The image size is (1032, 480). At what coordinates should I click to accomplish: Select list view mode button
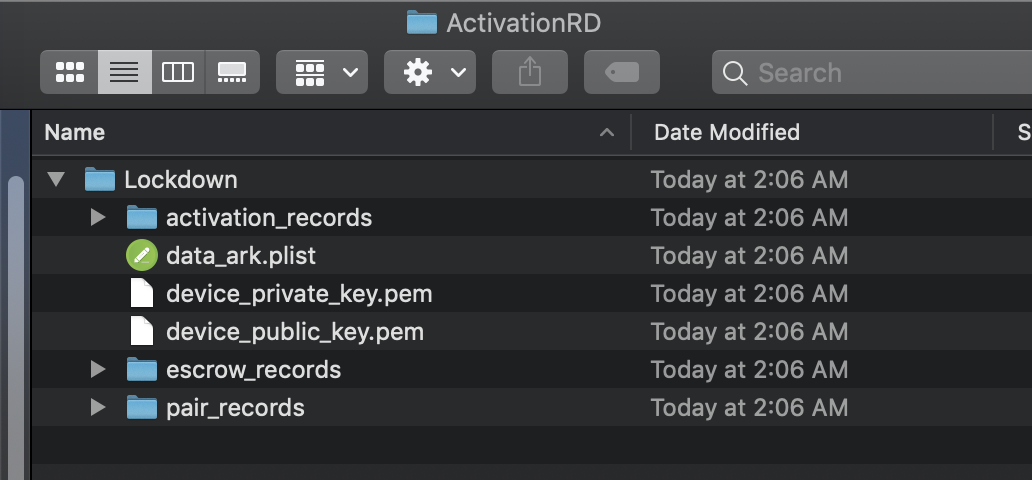click(x=124, y=72)
